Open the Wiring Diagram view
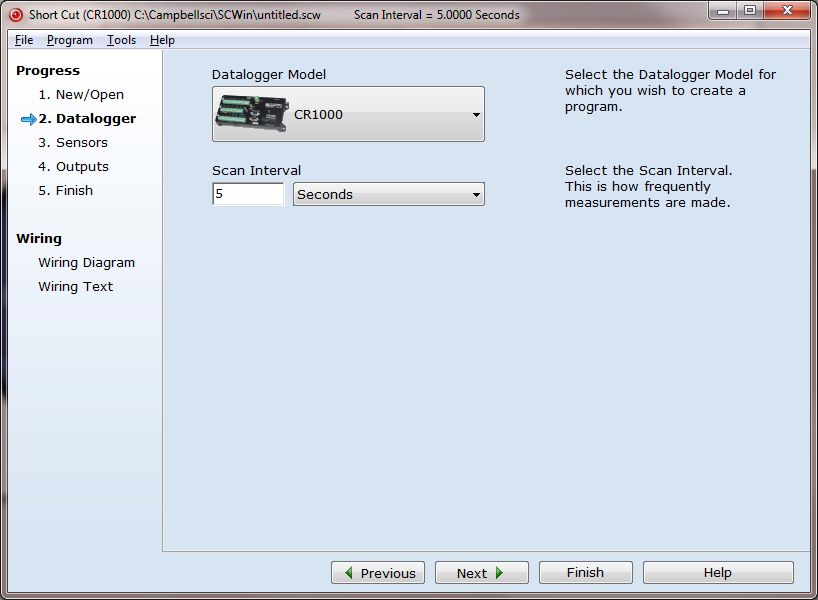Image resolution: width=818 pixels, height=600 pixels. 87,262
